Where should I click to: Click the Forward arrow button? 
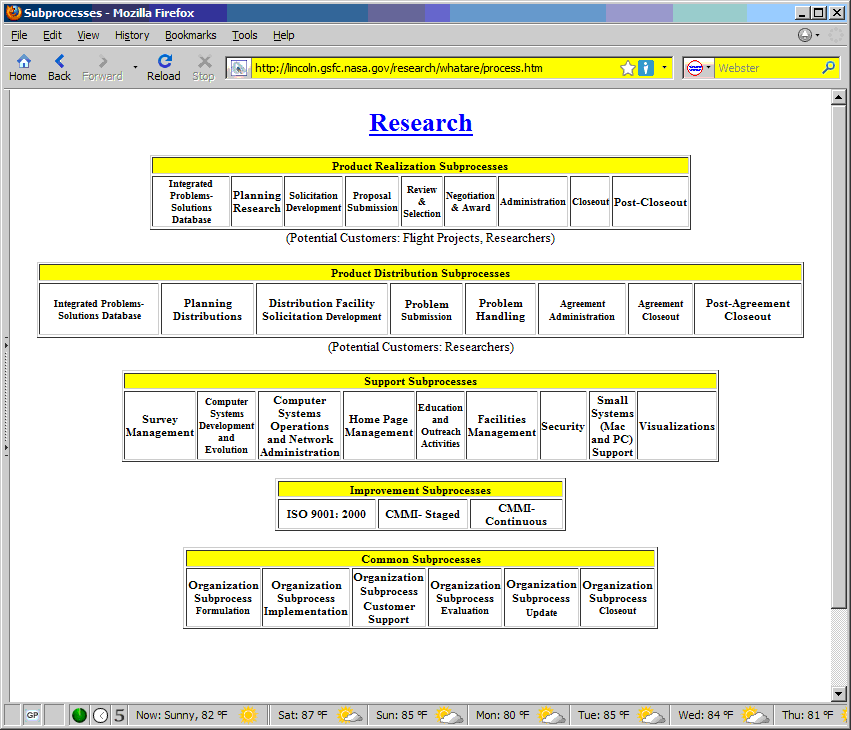tap(103, 68)
